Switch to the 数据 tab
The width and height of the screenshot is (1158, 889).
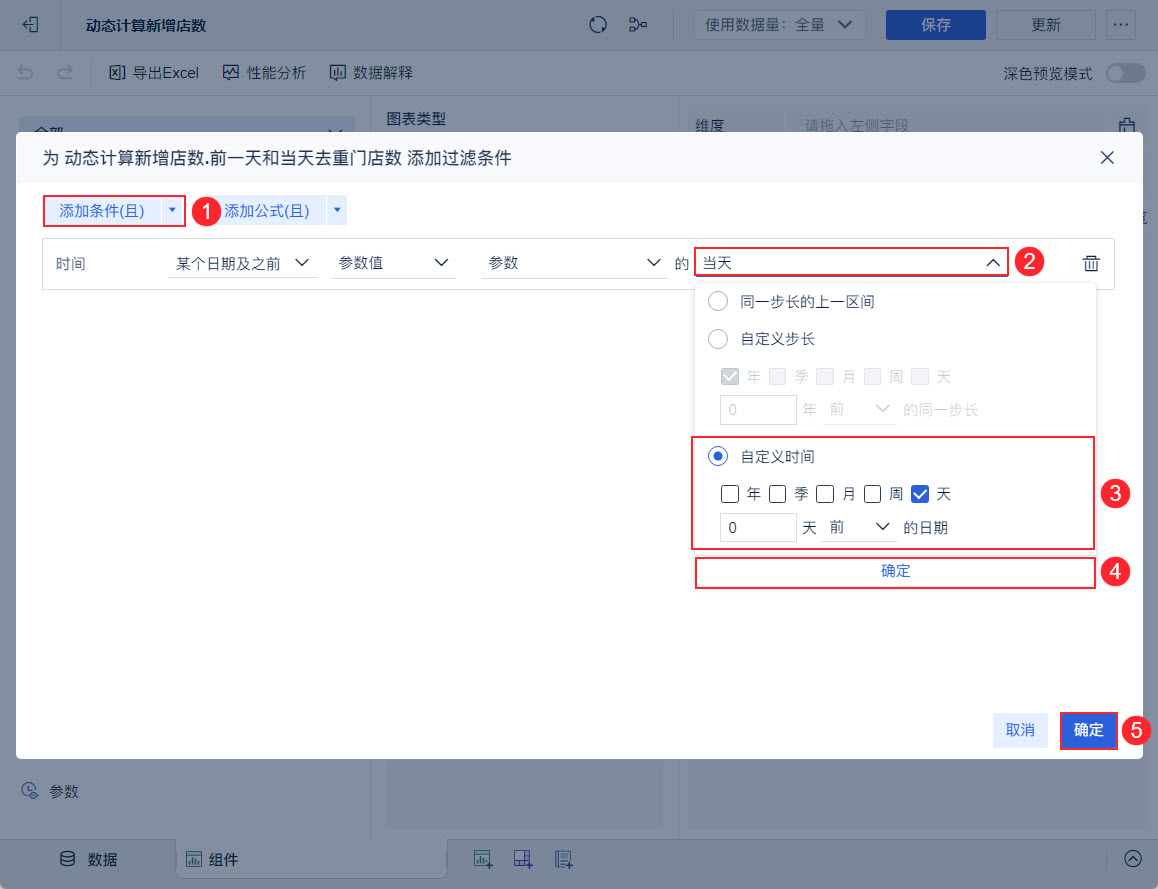click(x=89, y=859)
